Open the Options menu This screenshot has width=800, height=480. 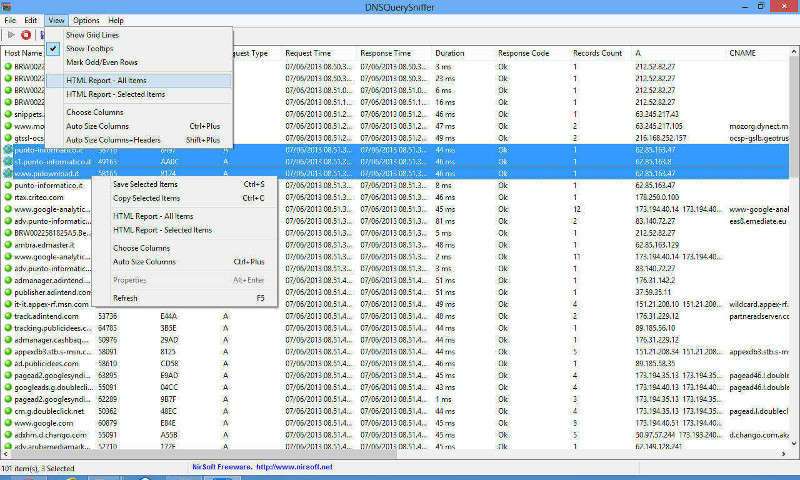click(x=86, y=20)
